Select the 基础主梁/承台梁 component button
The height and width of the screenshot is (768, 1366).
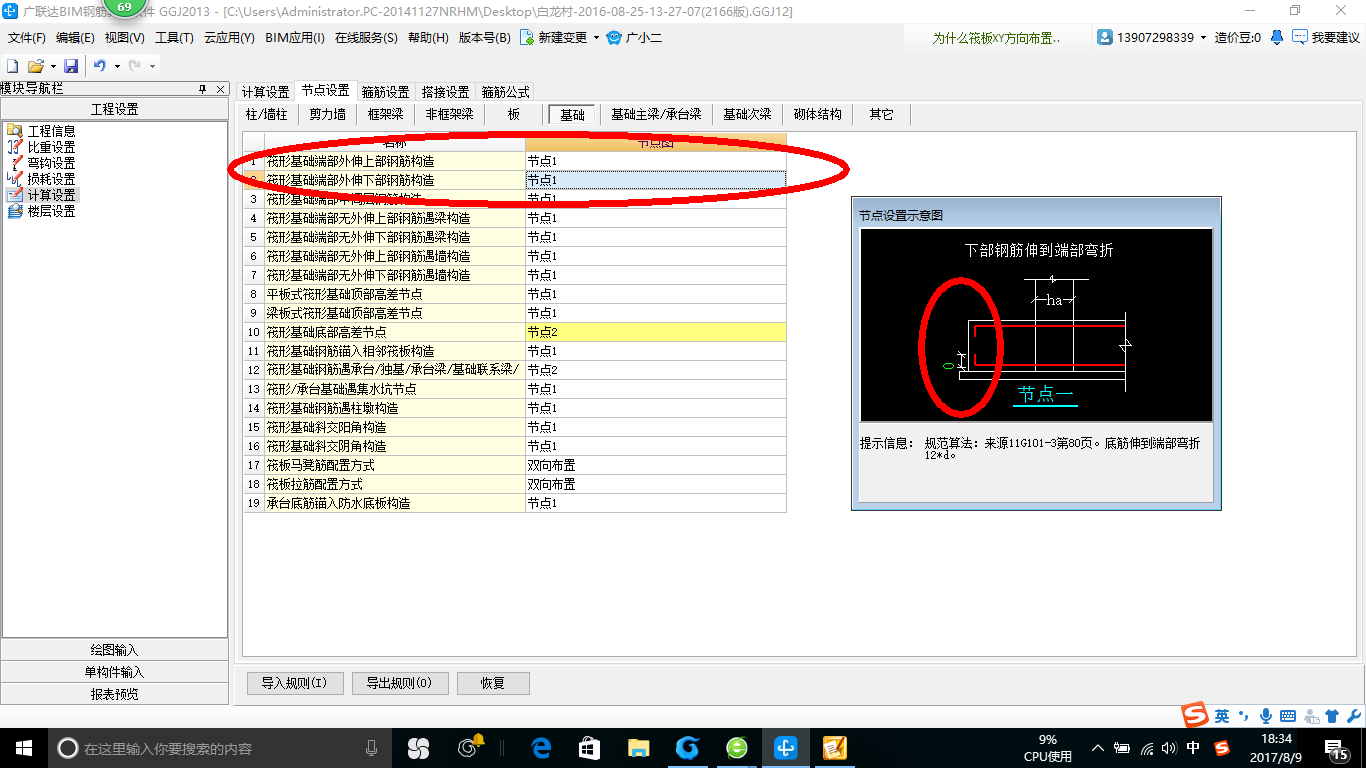(x=656, y=114)
